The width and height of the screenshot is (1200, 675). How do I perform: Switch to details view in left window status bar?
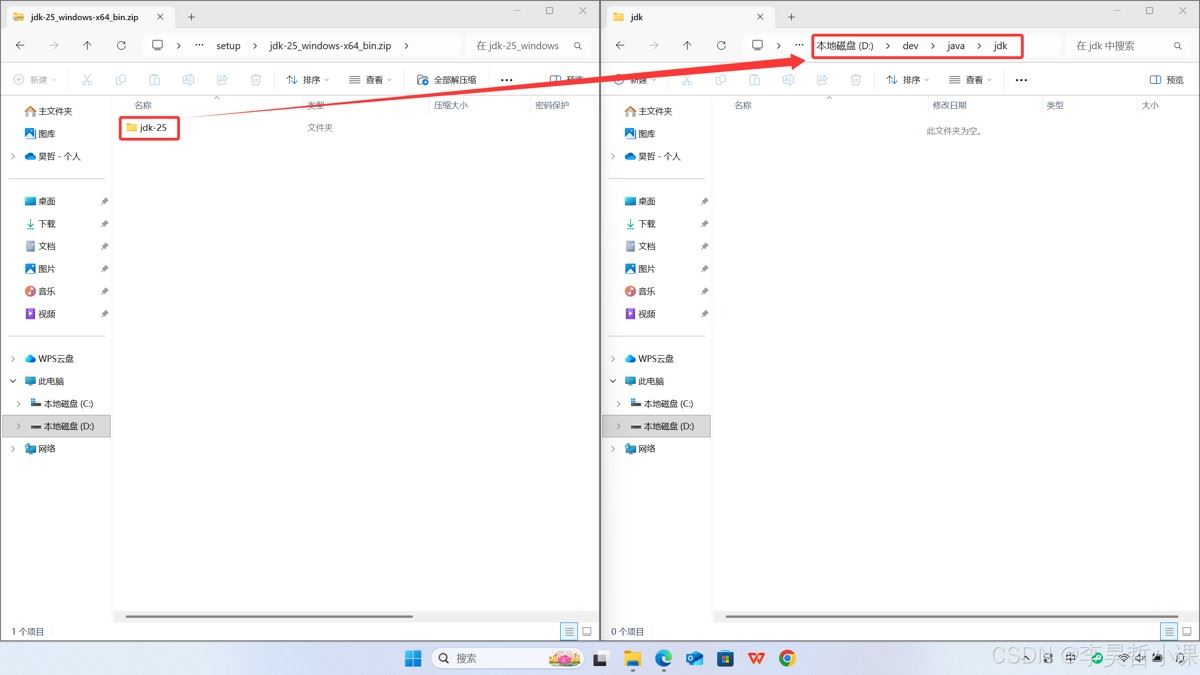tap(569, 631)
